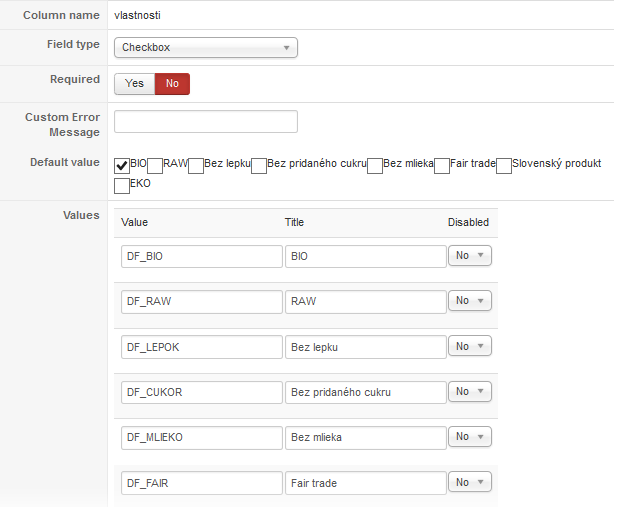The height and width of the screenshot is (507, 617).
Task: Set Required to Yes
Action: click(x=134, y=84)
